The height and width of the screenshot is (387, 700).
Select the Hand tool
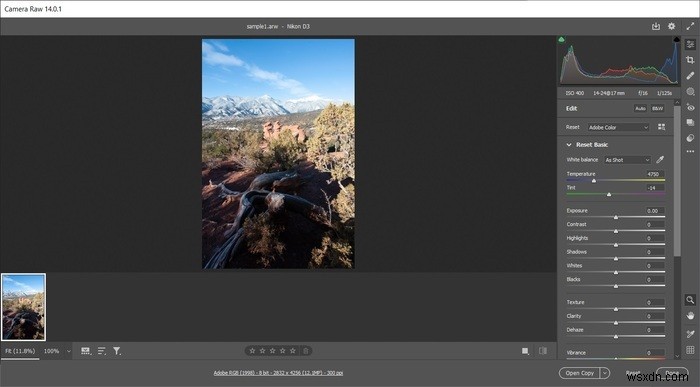coord(690,316)
